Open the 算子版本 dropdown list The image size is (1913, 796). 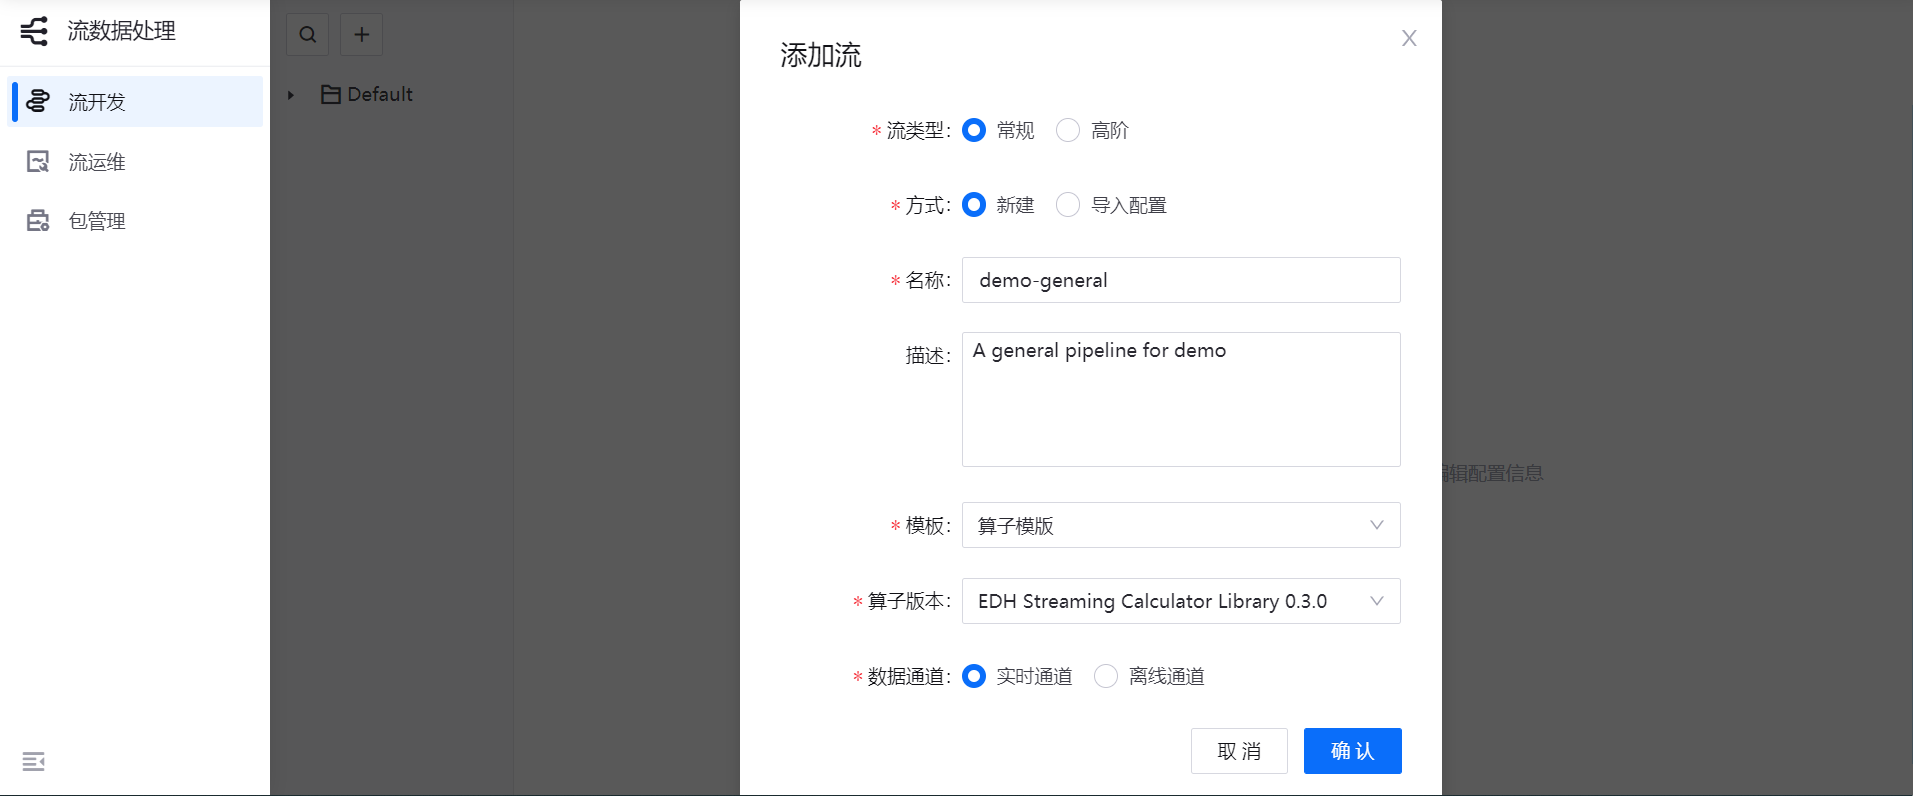pos(1180,602)
